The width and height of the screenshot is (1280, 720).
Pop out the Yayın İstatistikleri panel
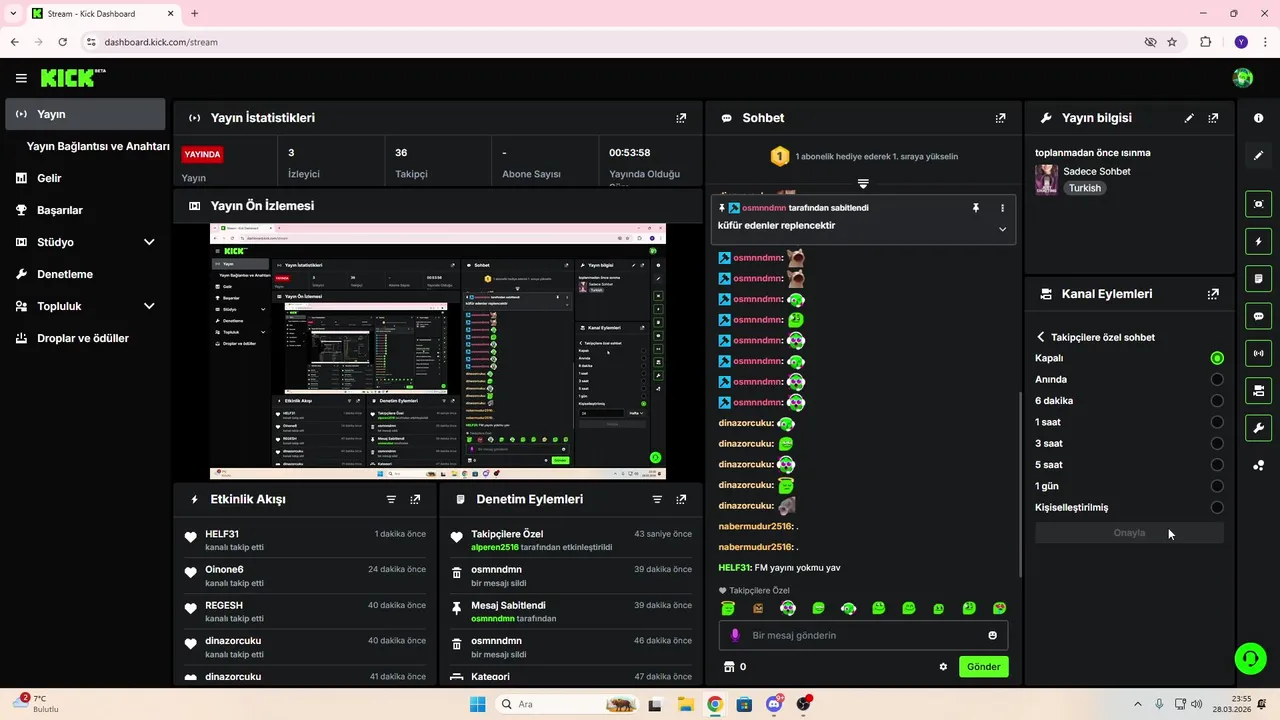[x=681, y=118]
